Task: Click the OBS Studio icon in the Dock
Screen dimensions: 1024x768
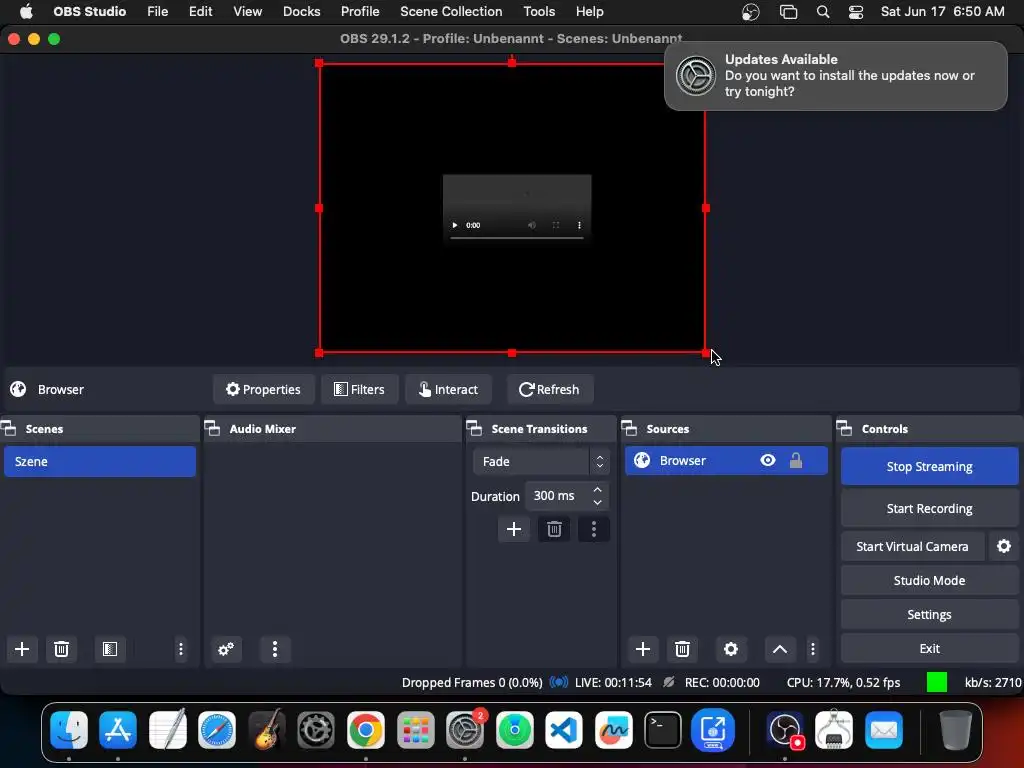Action: pyautogui.click(x=786, y=729)
